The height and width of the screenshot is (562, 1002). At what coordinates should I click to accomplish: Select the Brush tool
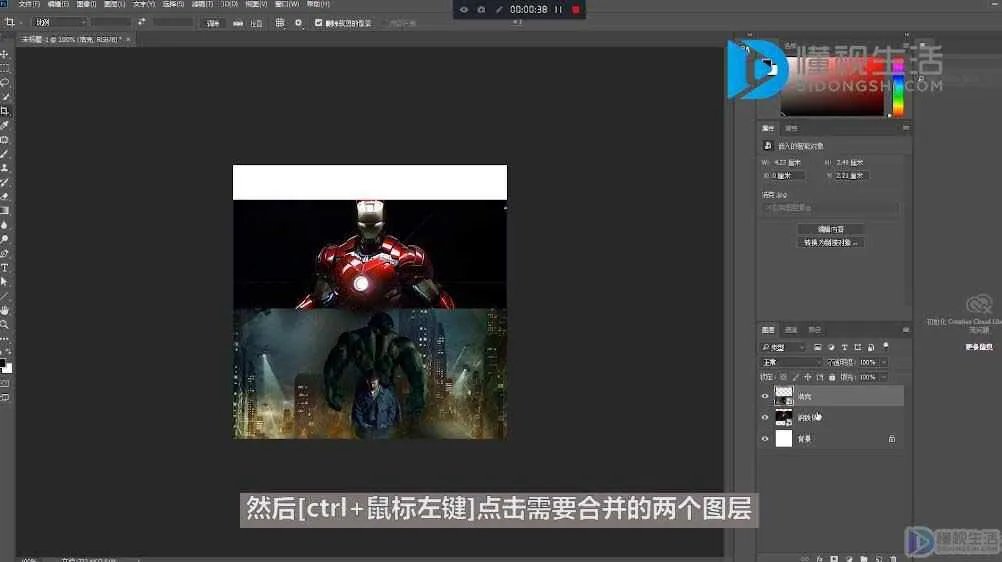click(x=4, y=154)
